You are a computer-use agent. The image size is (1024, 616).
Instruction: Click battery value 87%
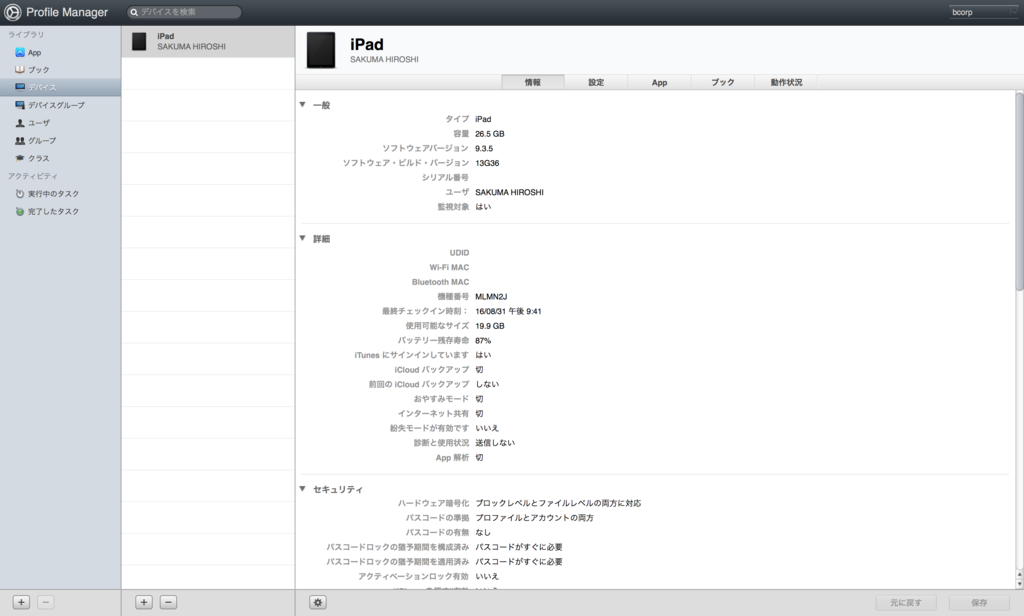point(483,340)
